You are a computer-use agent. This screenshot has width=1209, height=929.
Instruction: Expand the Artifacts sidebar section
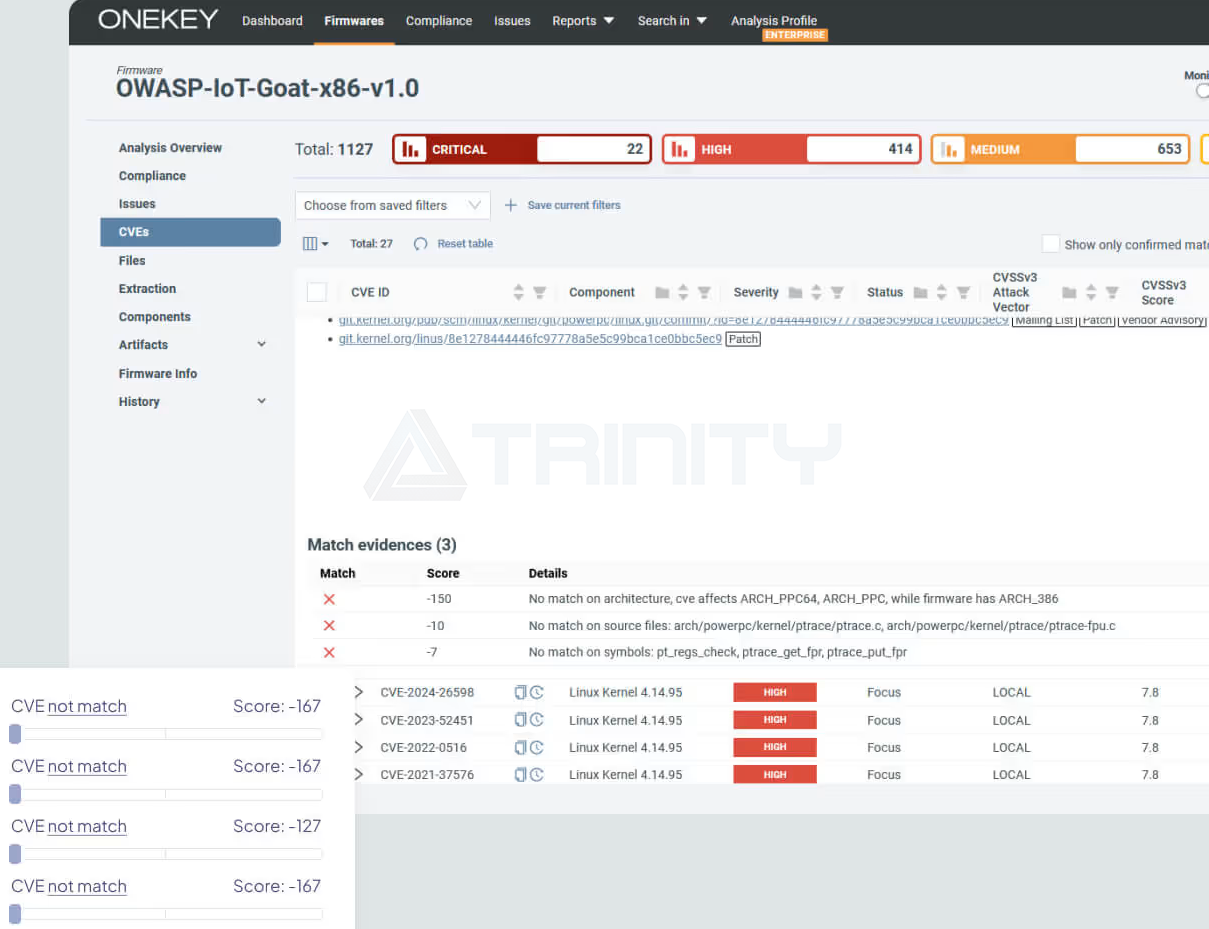coord(262,345)
